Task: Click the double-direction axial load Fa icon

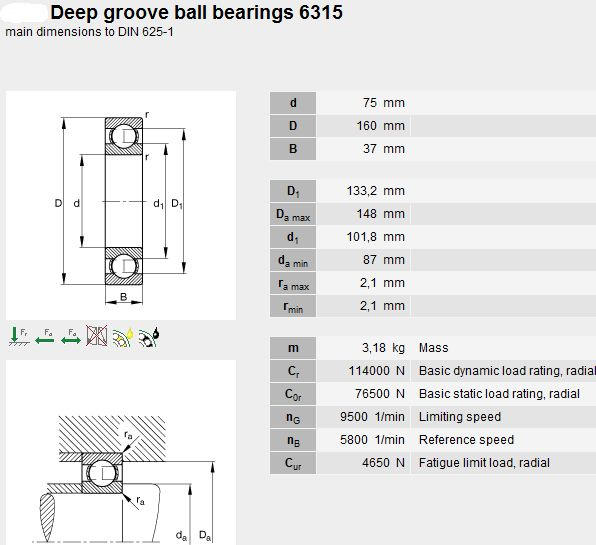Action: (71, 336)
